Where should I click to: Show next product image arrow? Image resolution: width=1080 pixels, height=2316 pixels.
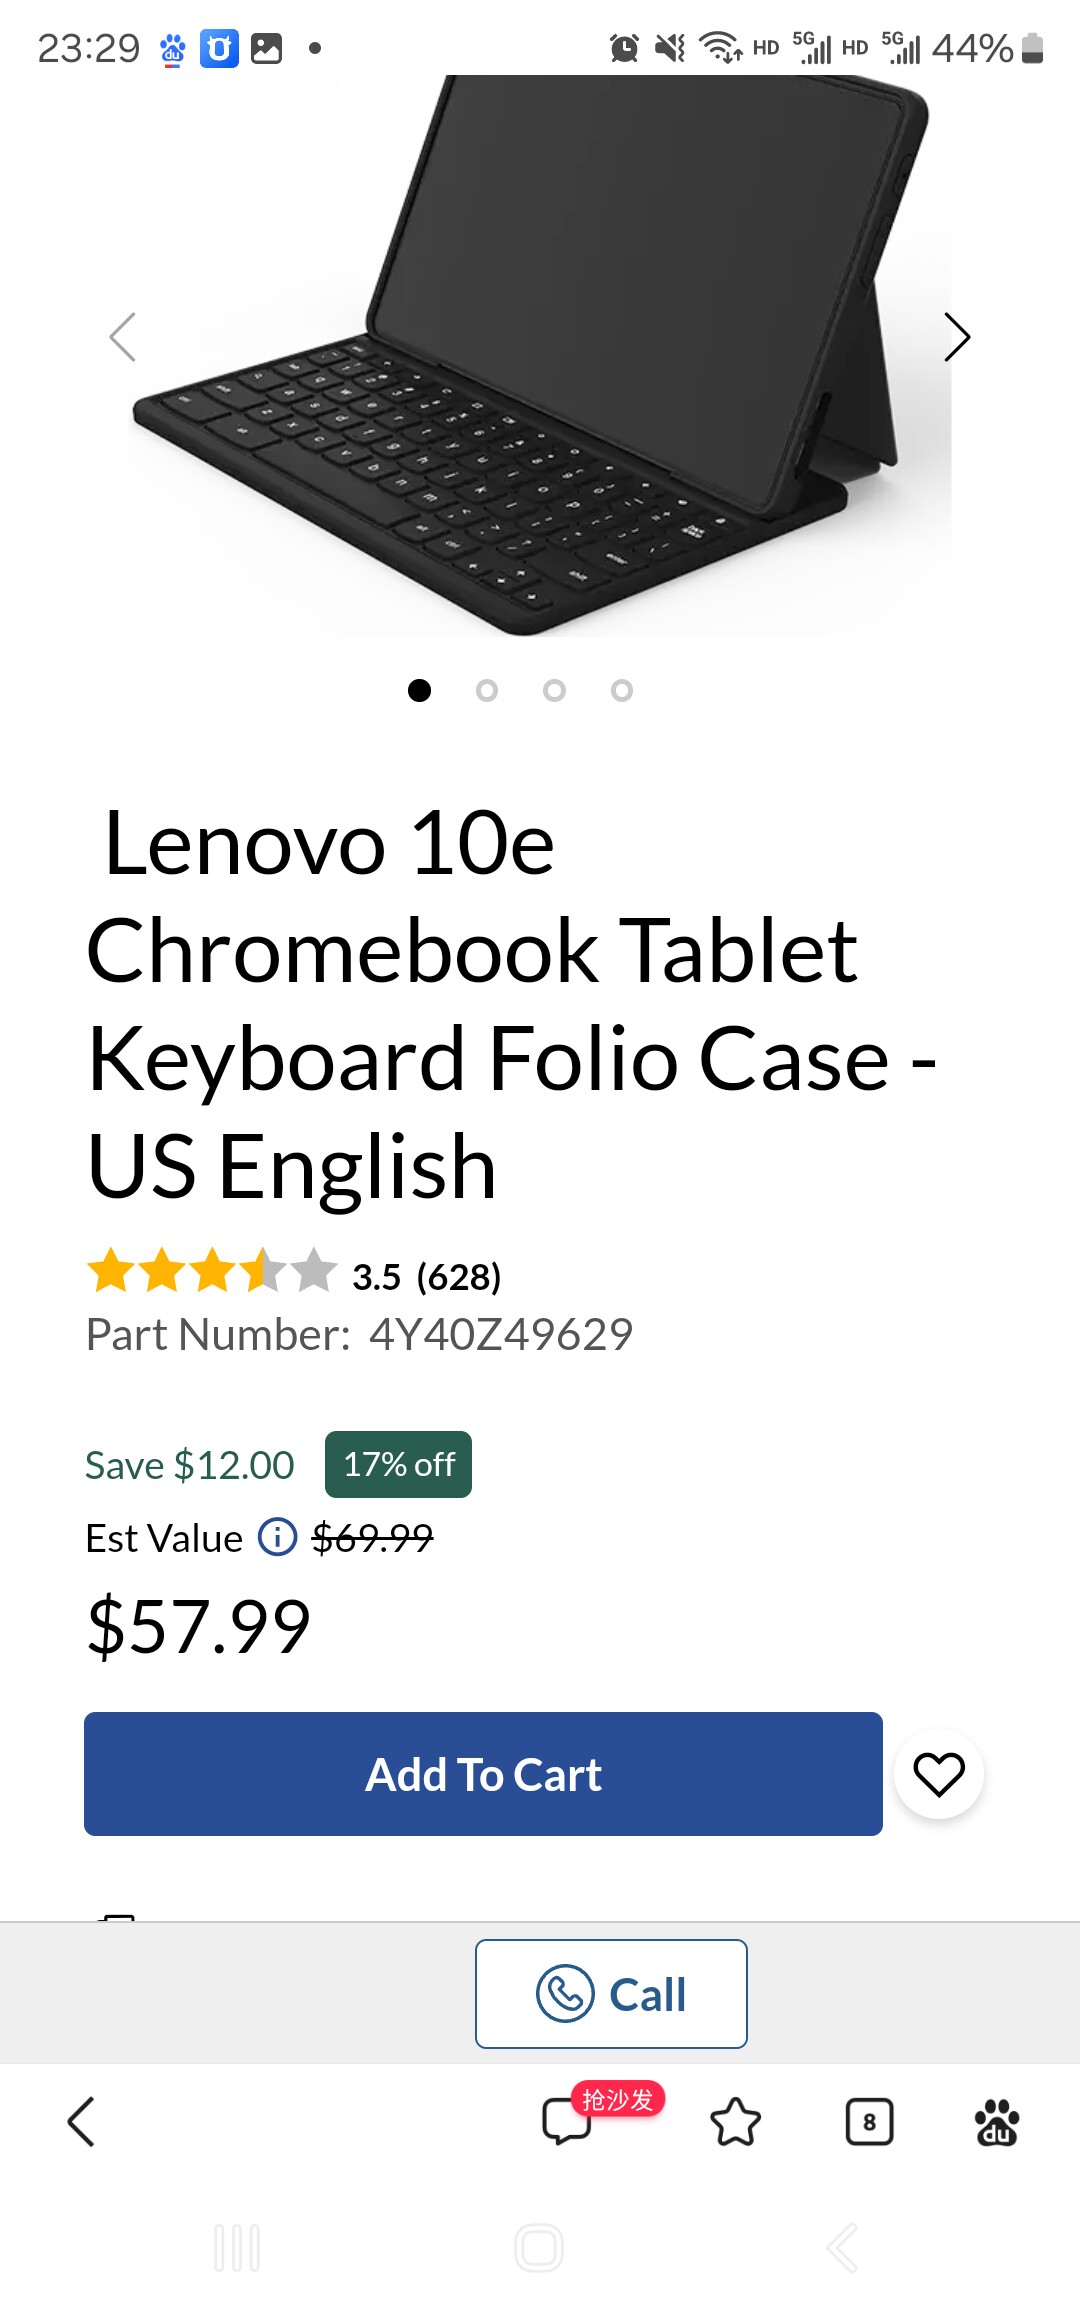tap(956, 337)
